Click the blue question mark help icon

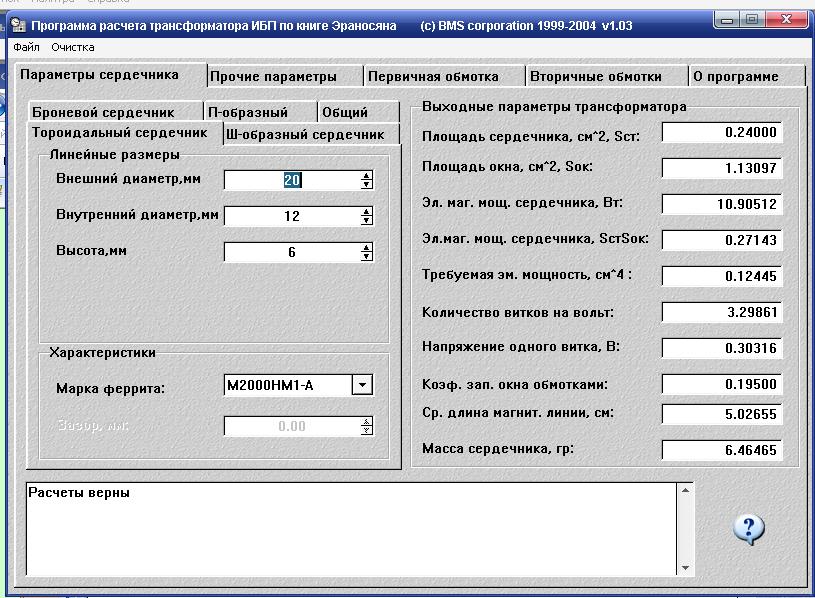tap(749, 528)
